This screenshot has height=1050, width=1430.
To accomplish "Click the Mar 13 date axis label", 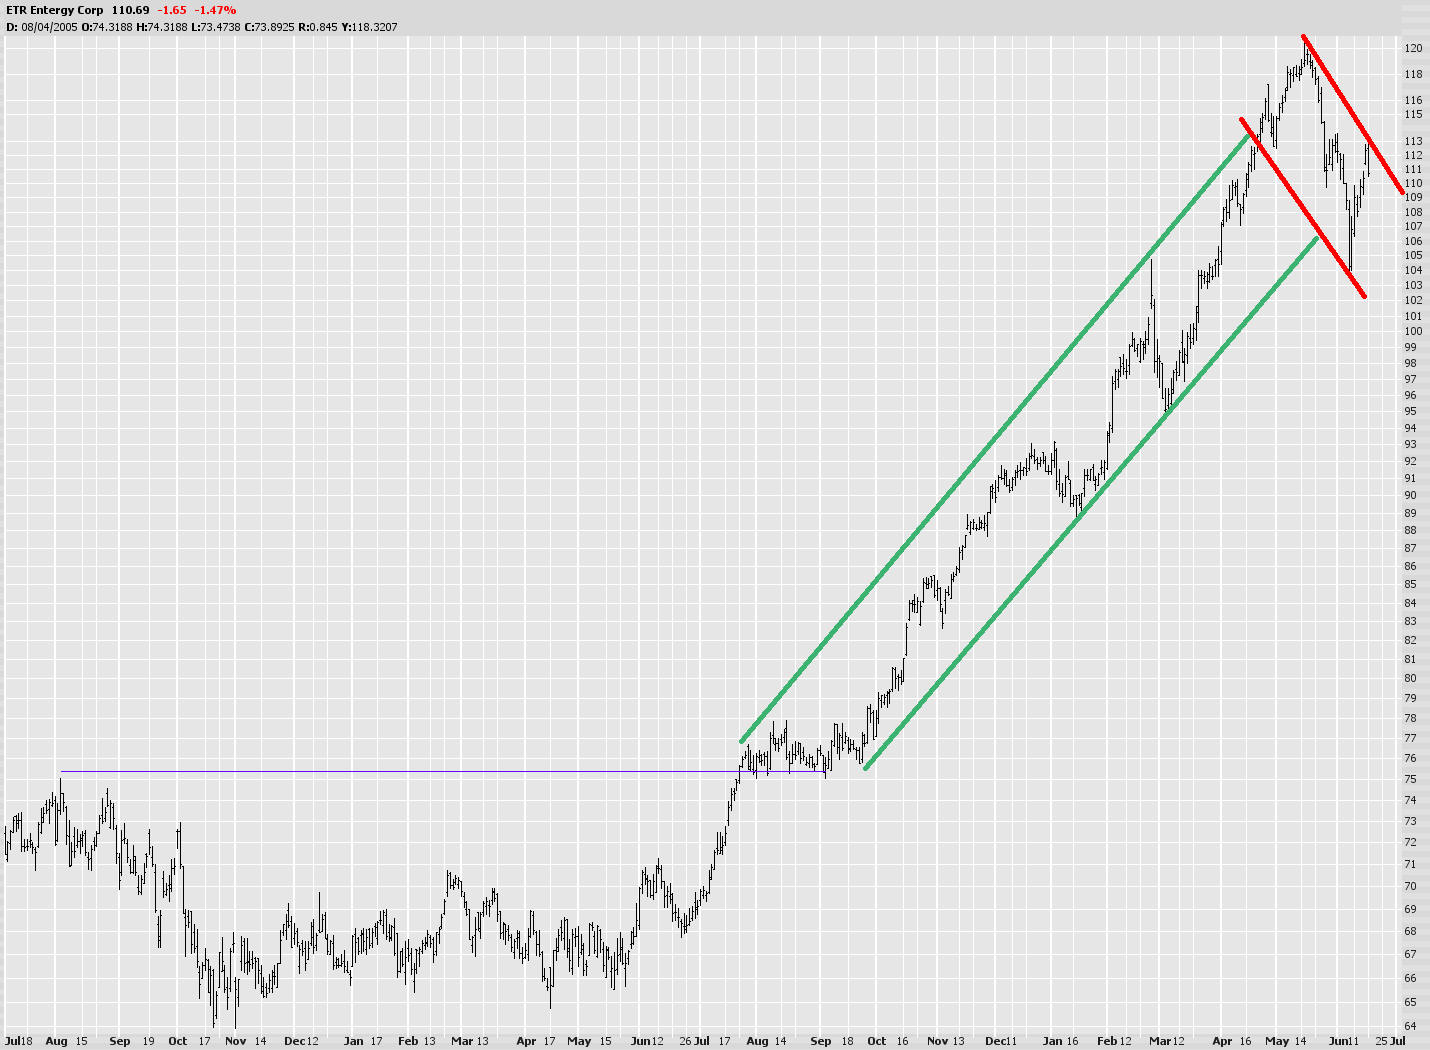I will coord(469,1041).
